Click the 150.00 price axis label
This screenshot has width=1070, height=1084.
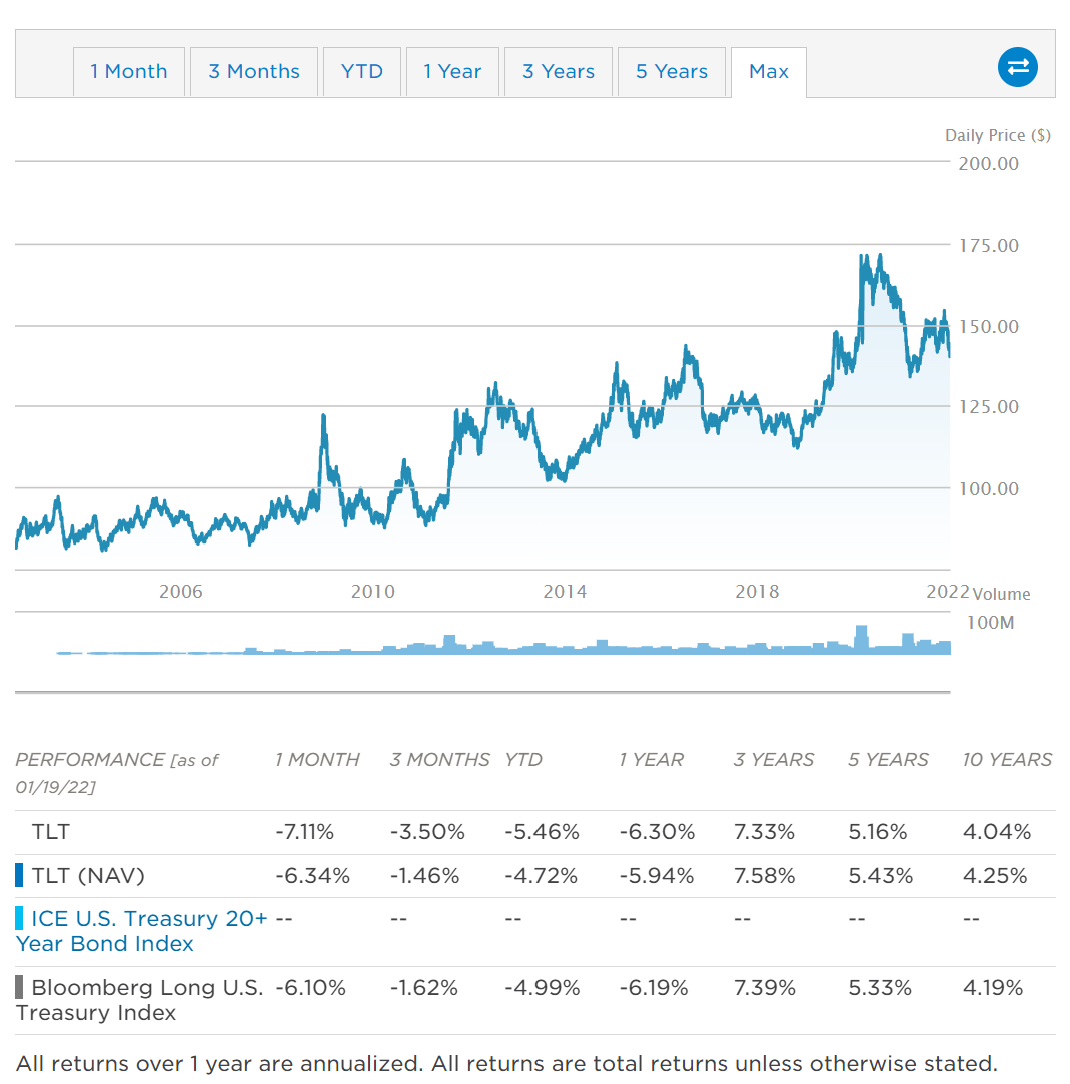(988, 326)
